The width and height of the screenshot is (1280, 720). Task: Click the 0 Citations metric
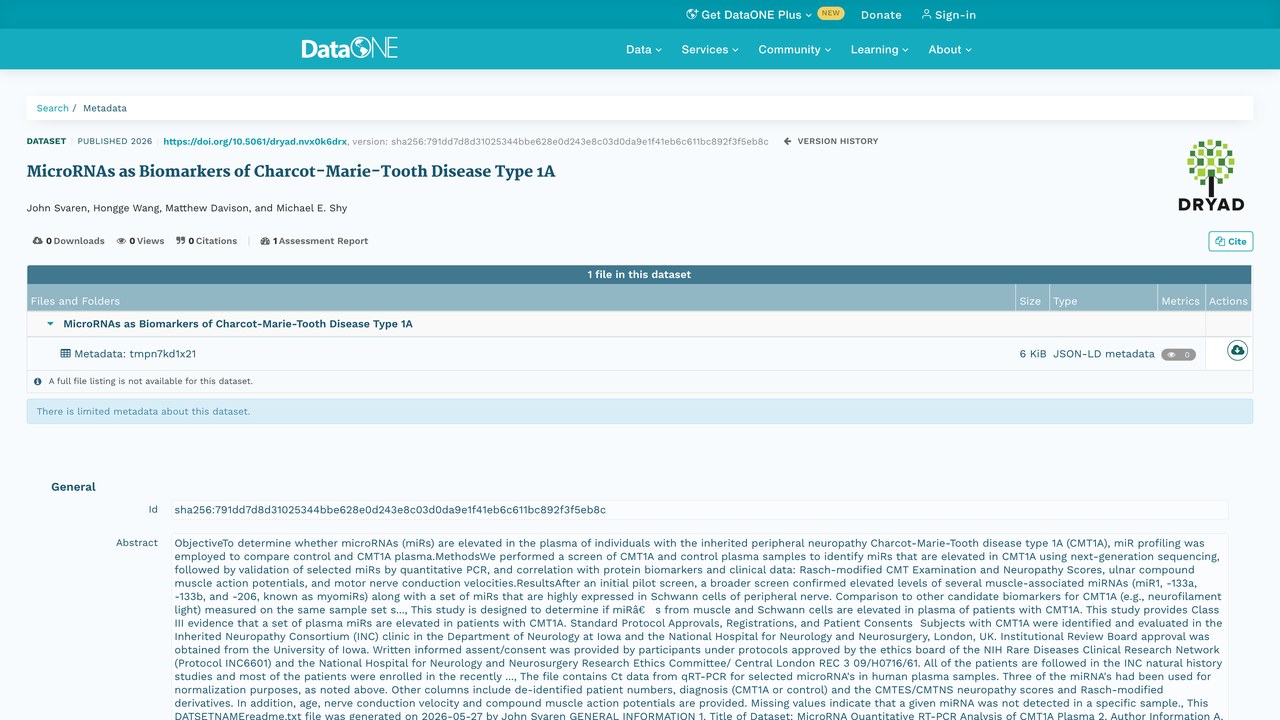(x=206, y=241)
